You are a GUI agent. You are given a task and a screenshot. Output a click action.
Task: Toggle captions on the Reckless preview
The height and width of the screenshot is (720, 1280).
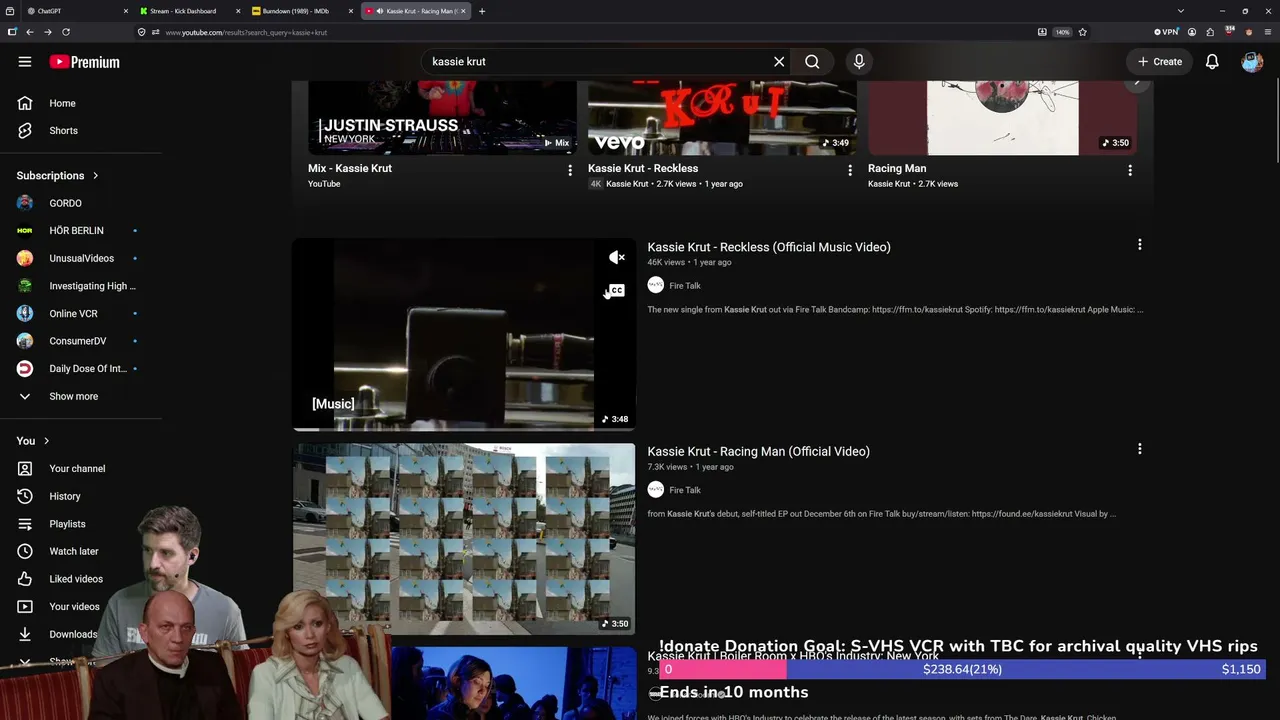click(617, 291)
